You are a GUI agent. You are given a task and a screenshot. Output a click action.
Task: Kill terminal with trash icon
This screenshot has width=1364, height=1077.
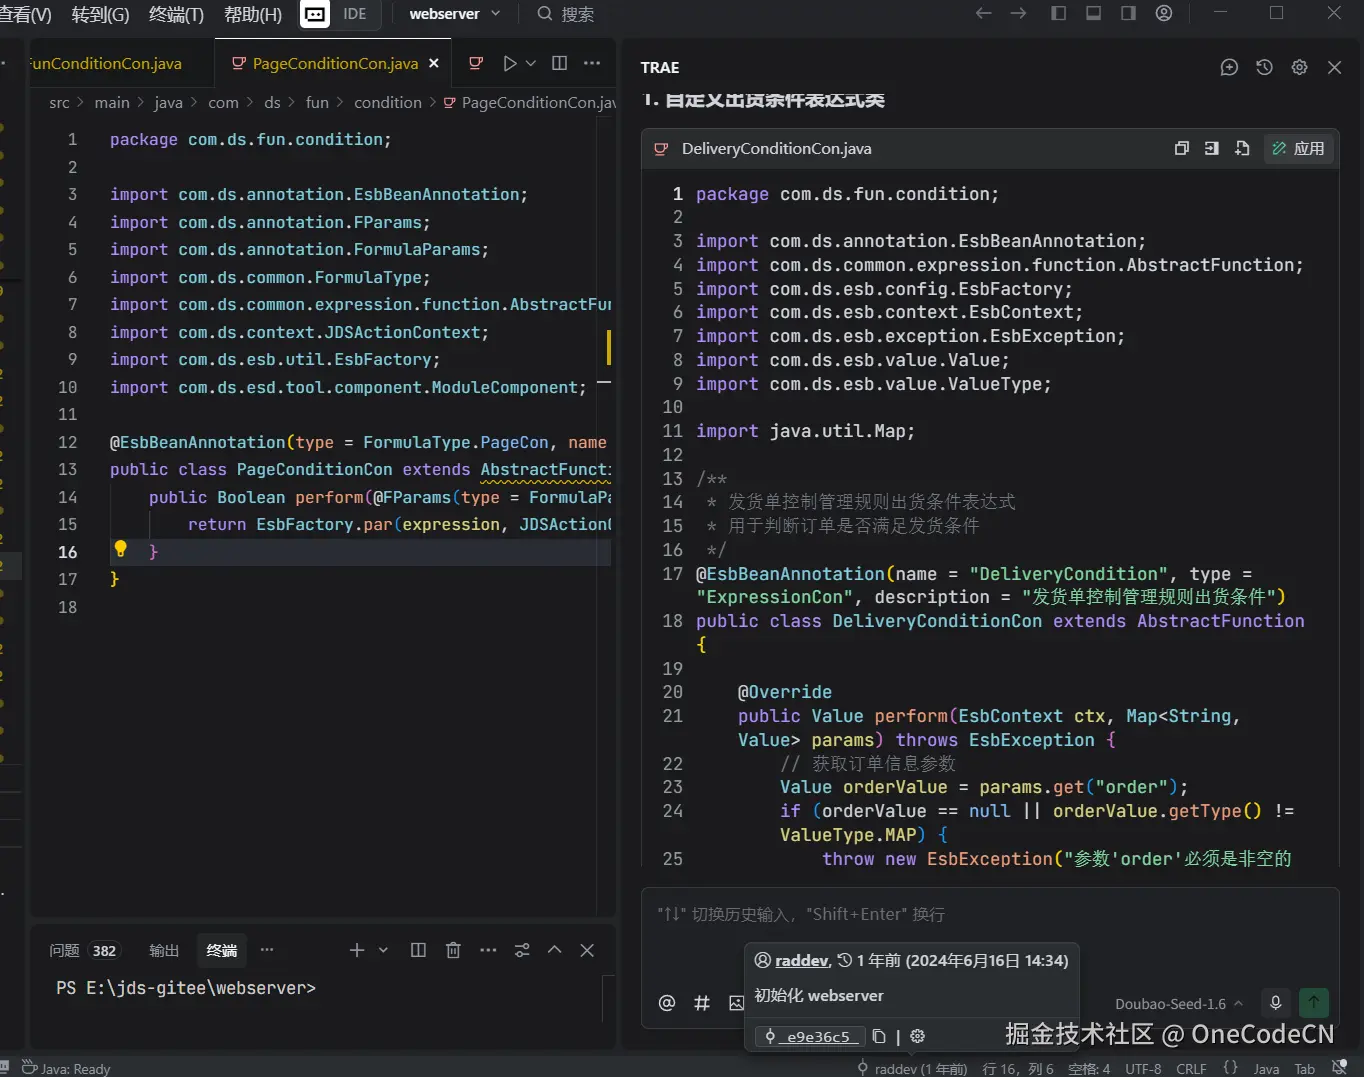[453, 950]
